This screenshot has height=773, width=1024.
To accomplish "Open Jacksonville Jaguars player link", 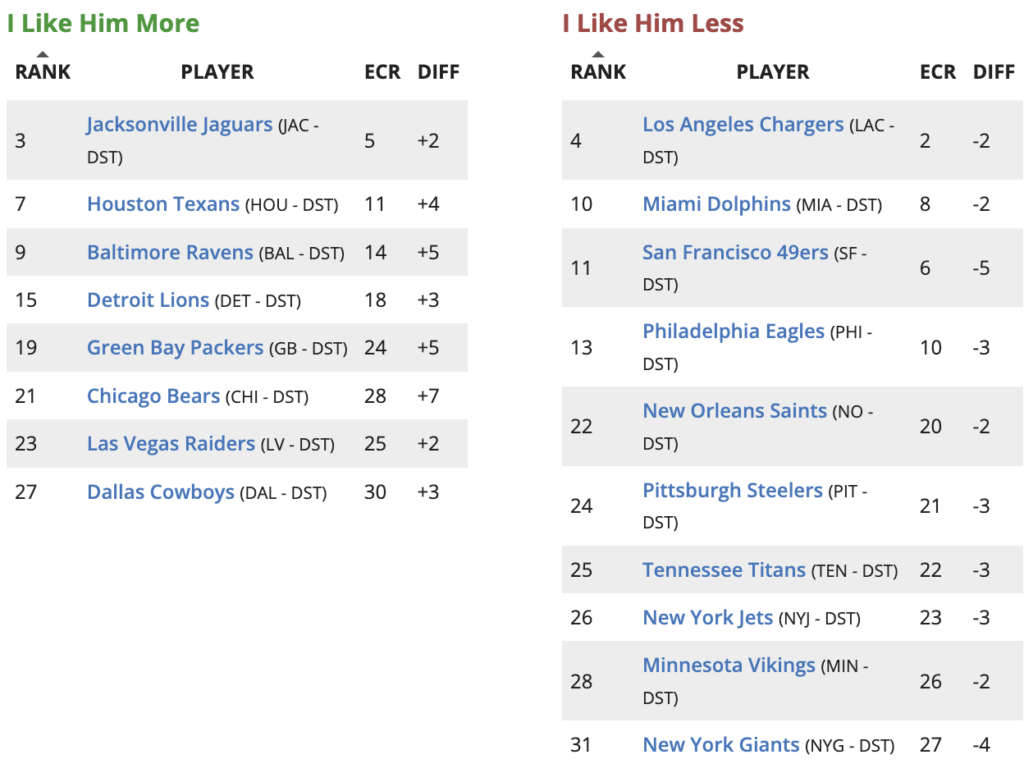I will pyautogui.click(x=179, y=125).
